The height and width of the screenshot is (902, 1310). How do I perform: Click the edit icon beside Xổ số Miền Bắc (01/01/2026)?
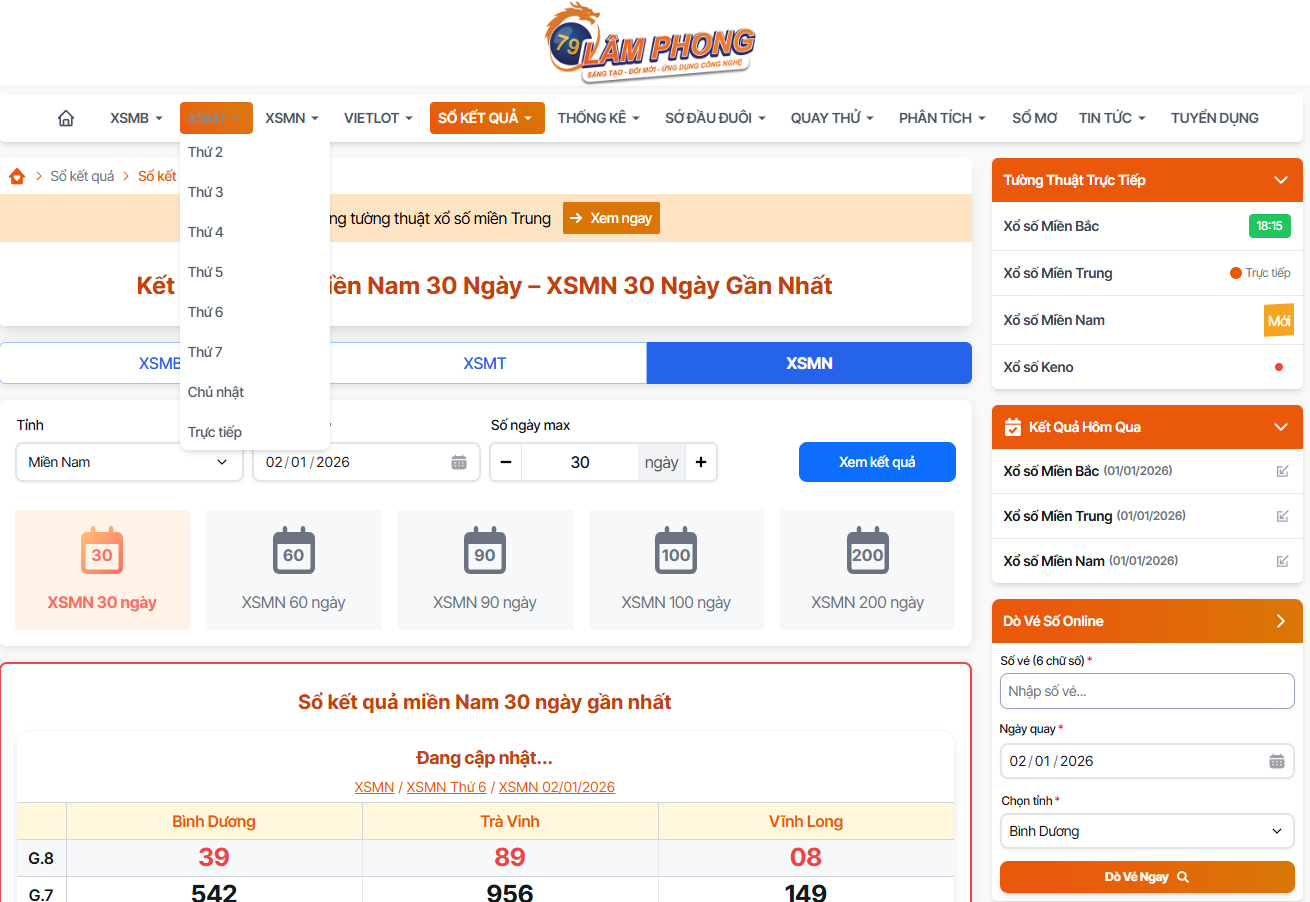pyautogui.click(x=1282, y=471)
